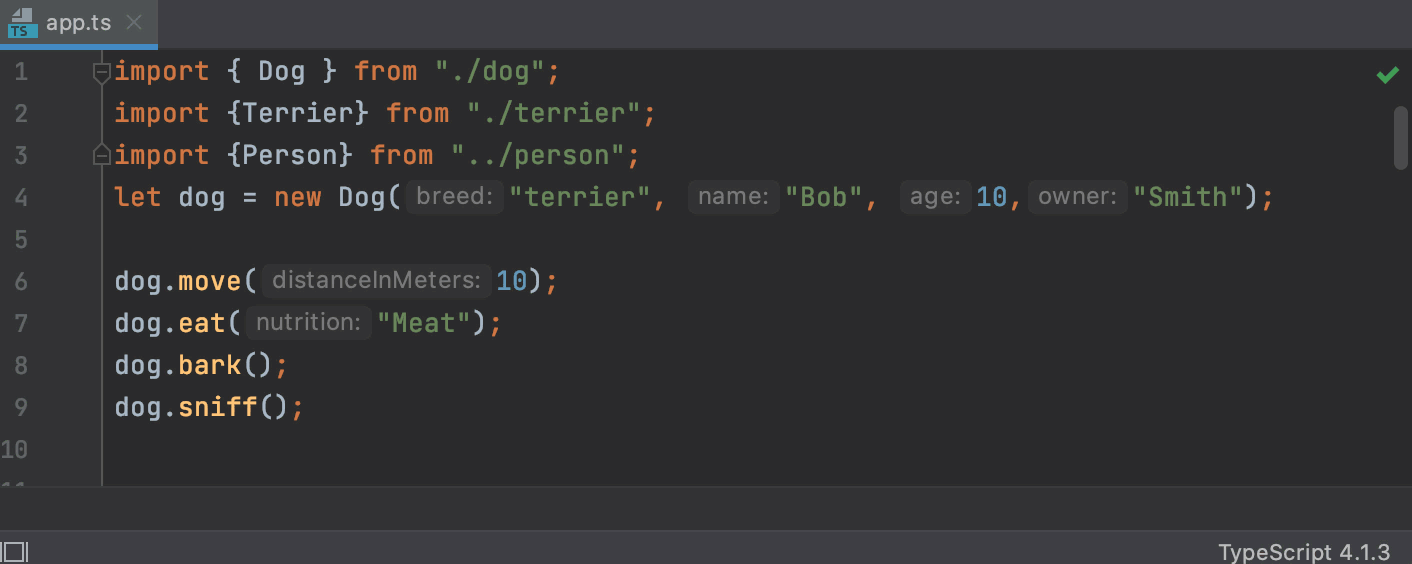Click the Dog constructor name on line 4

pyautogui.click(x=362, y=197)
